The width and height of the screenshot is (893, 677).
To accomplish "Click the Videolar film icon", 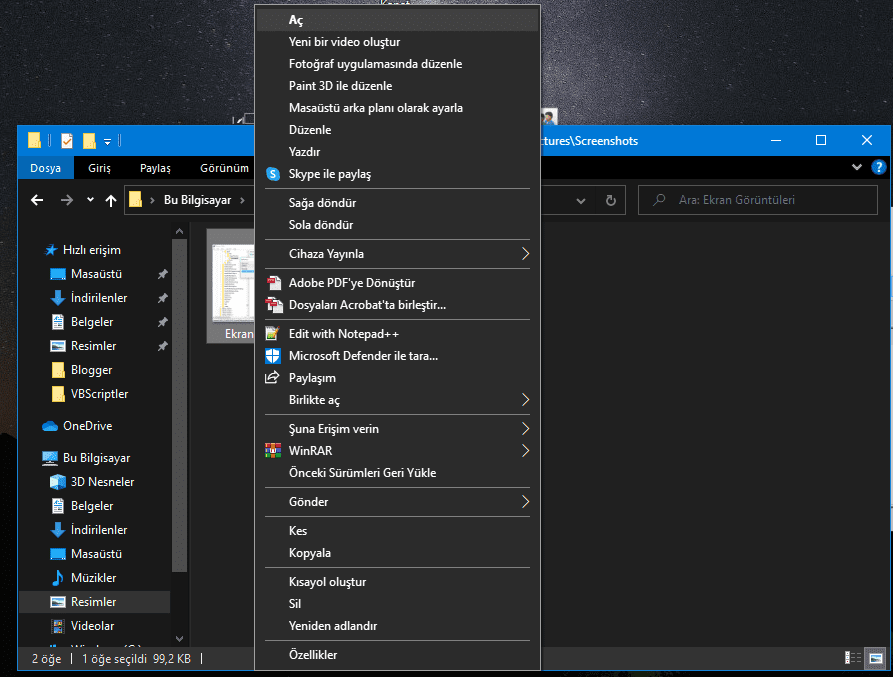I will (58, 626).
